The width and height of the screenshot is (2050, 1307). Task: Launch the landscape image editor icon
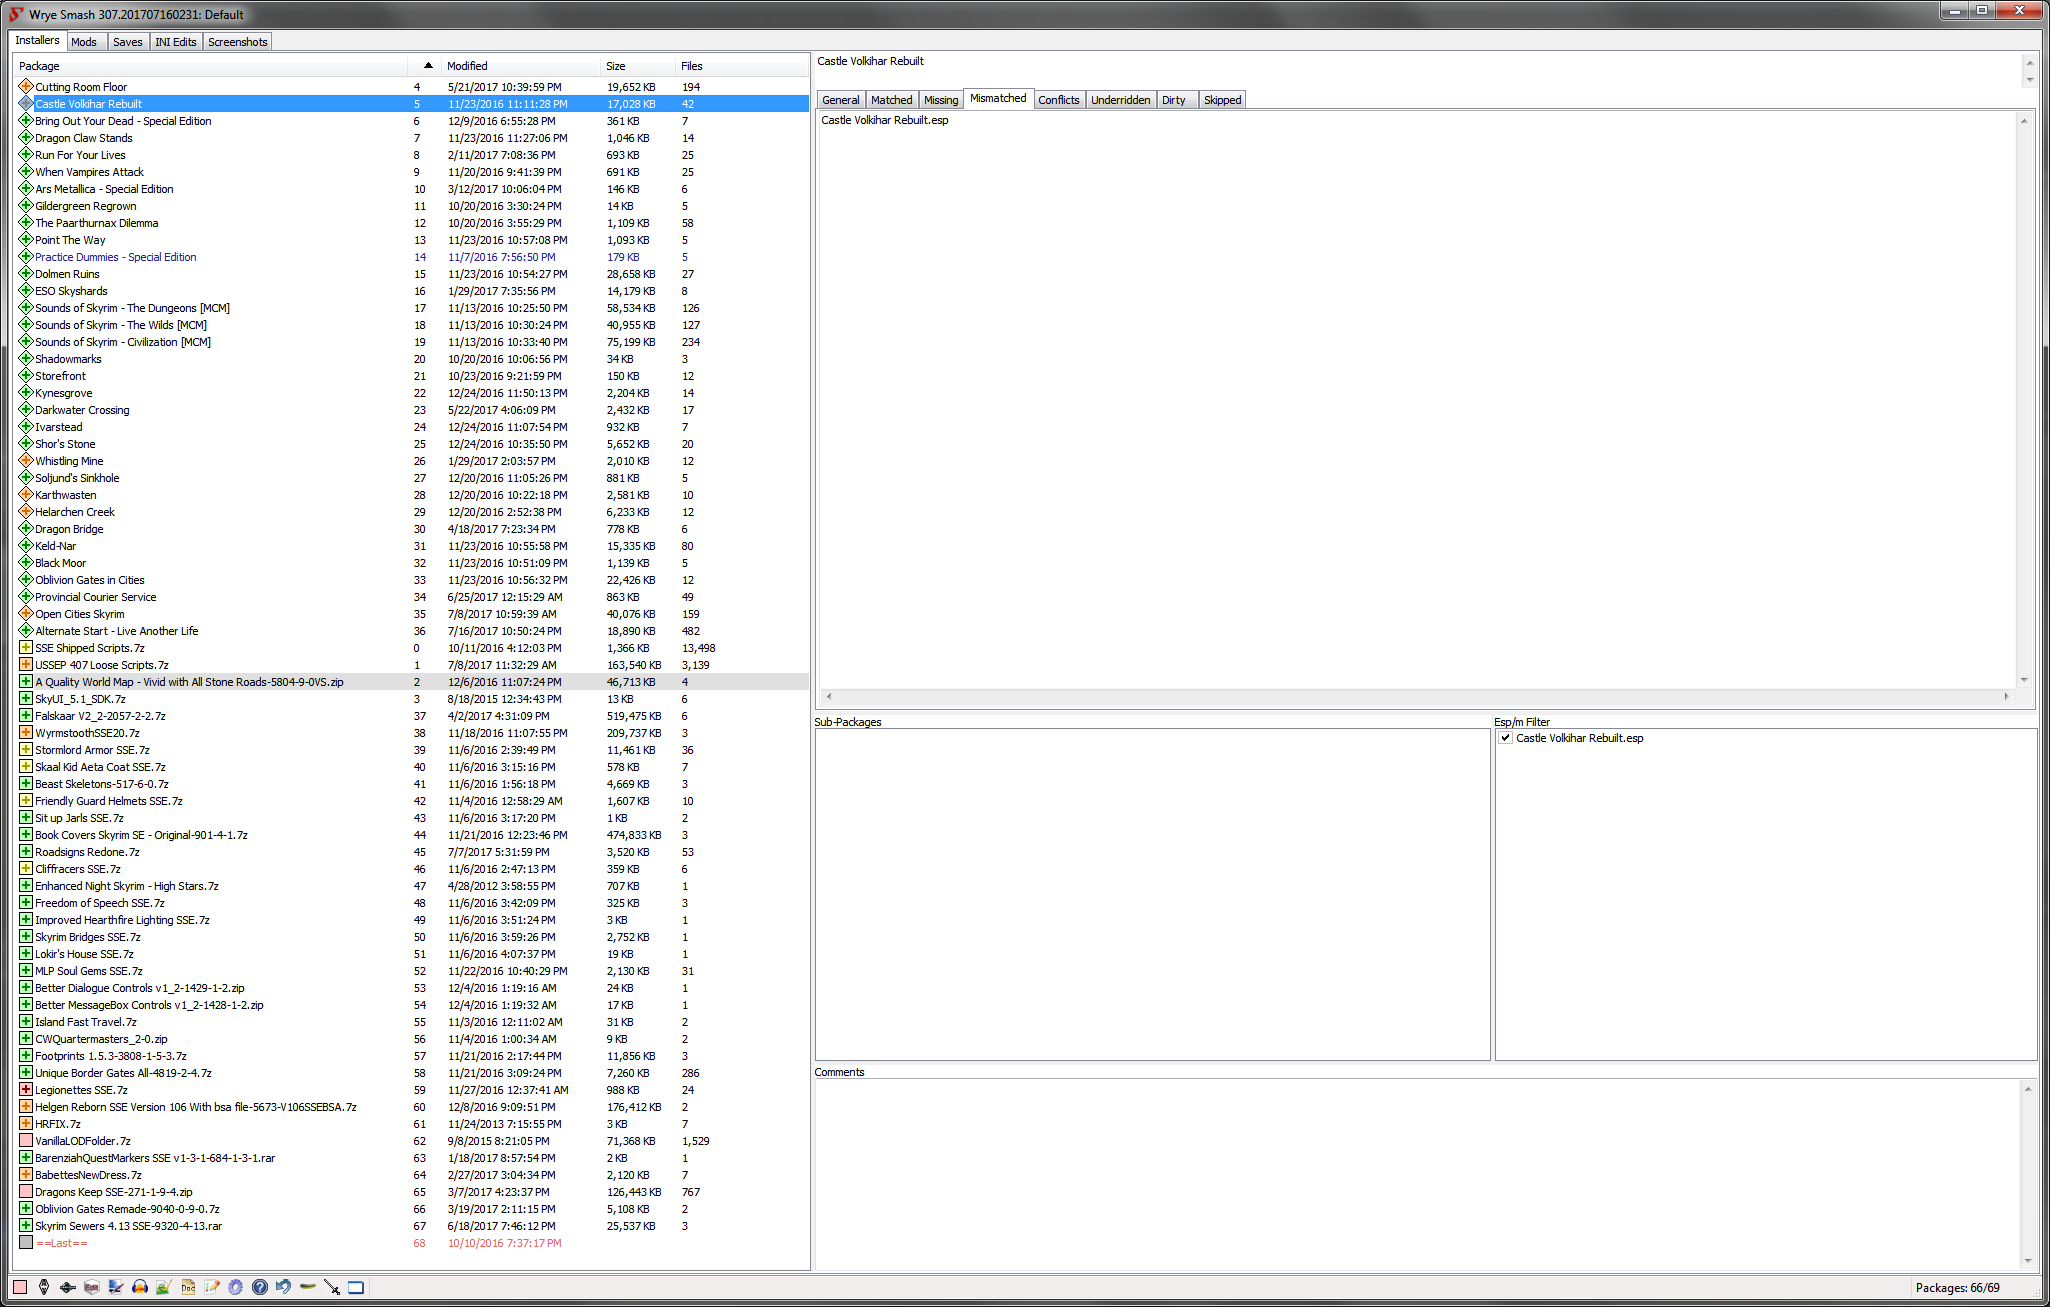click(164, 1287)
